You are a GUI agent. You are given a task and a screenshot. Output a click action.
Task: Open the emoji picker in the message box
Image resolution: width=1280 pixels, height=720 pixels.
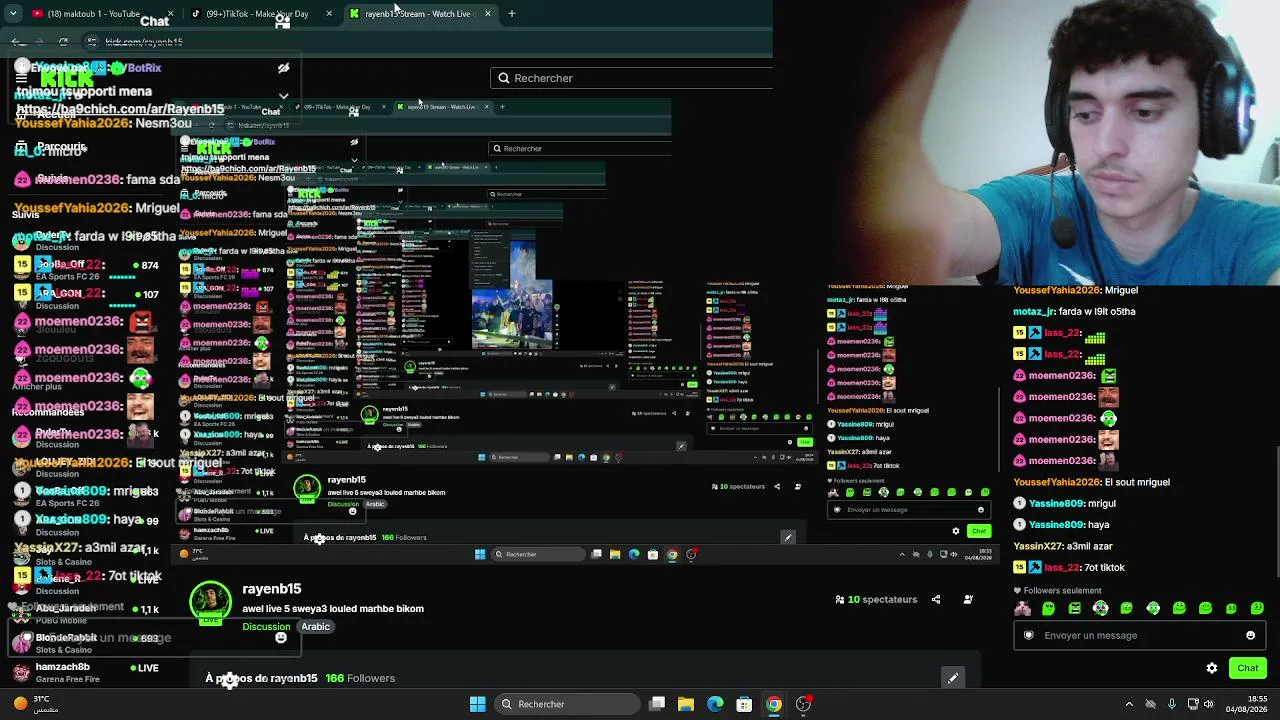pos(1250,635)
